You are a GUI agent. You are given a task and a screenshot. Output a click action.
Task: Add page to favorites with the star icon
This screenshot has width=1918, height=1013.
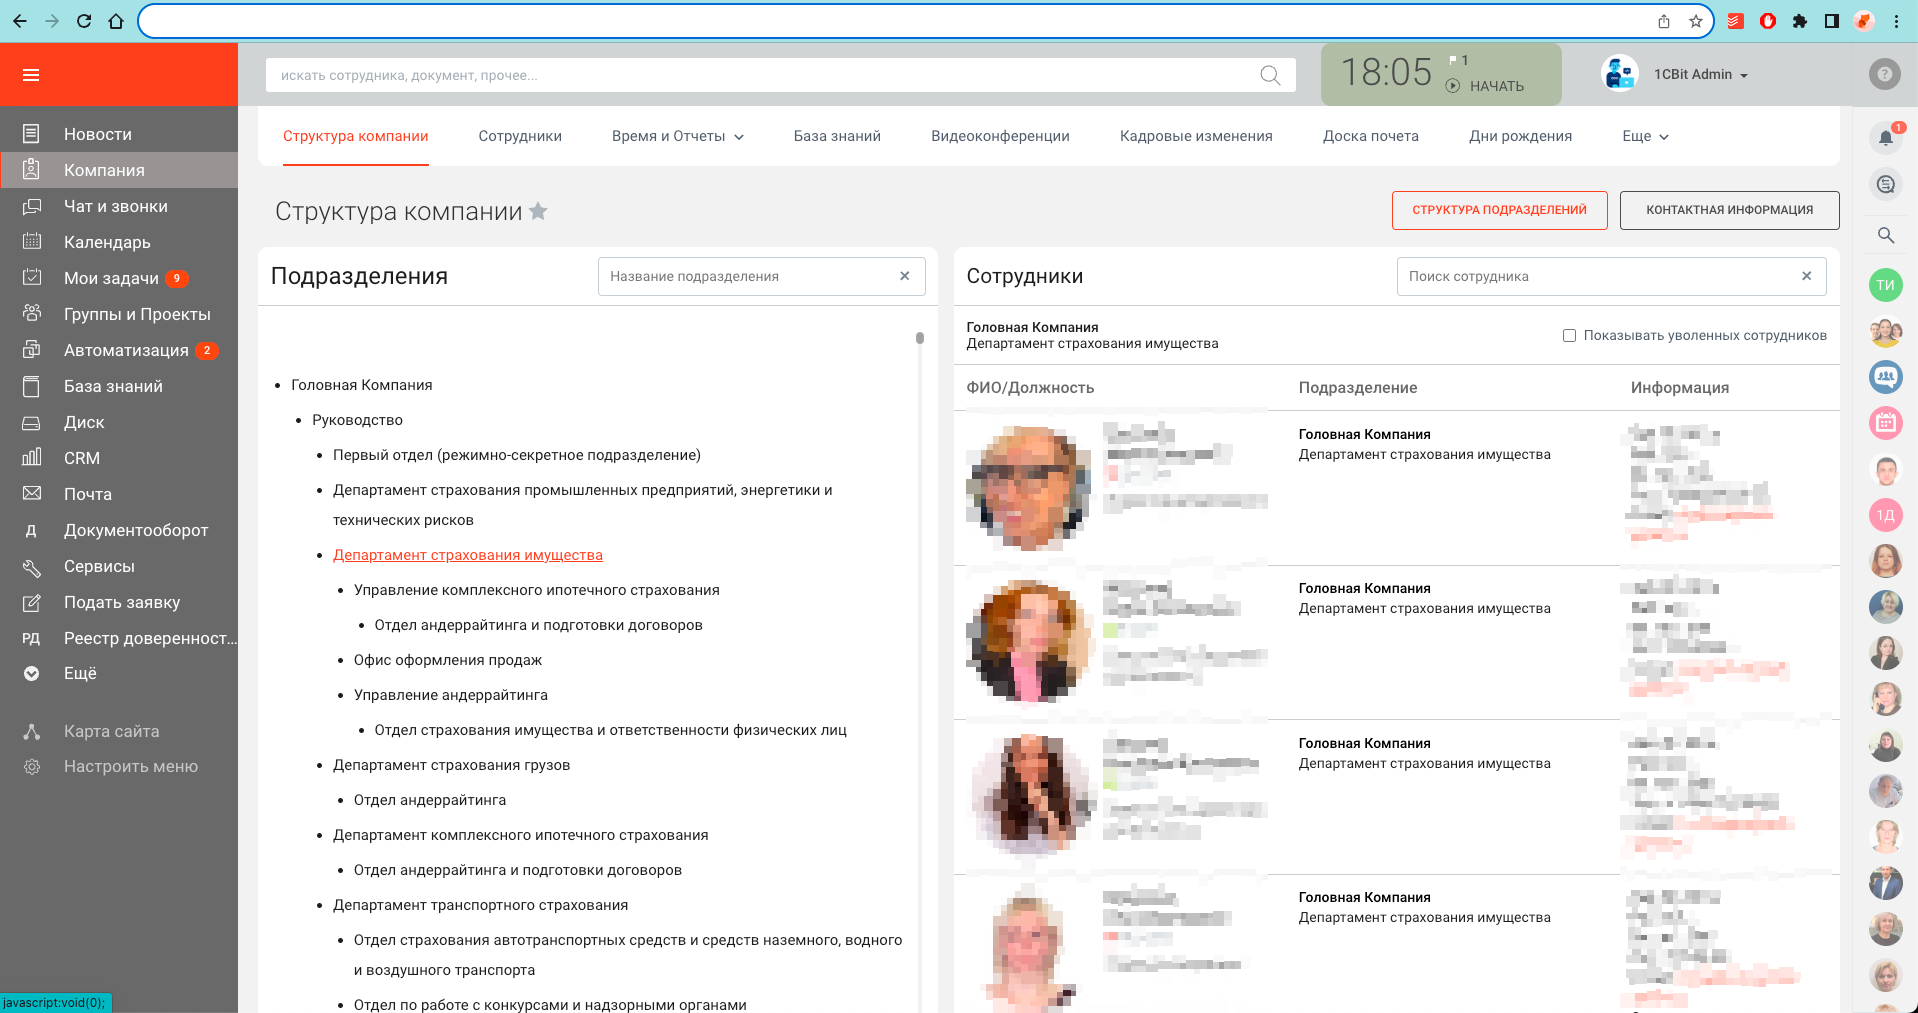(538, 211)
